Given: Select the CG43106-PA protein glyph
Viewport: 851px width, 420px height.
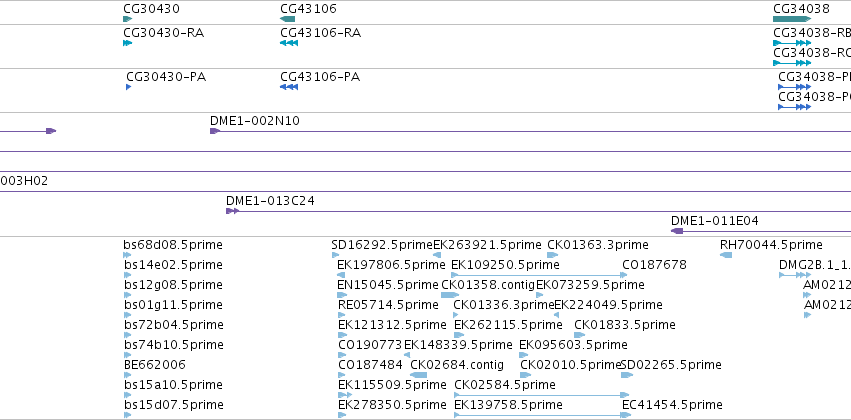Looking at the screenshot, I should 289,87.
